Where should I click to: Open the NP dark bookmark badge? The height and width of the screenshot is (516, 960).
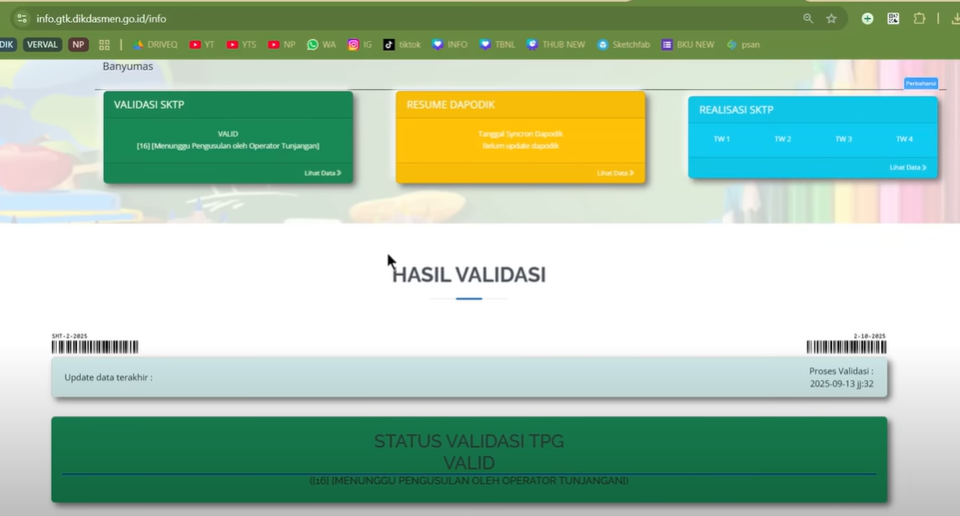tap(78, 45)
